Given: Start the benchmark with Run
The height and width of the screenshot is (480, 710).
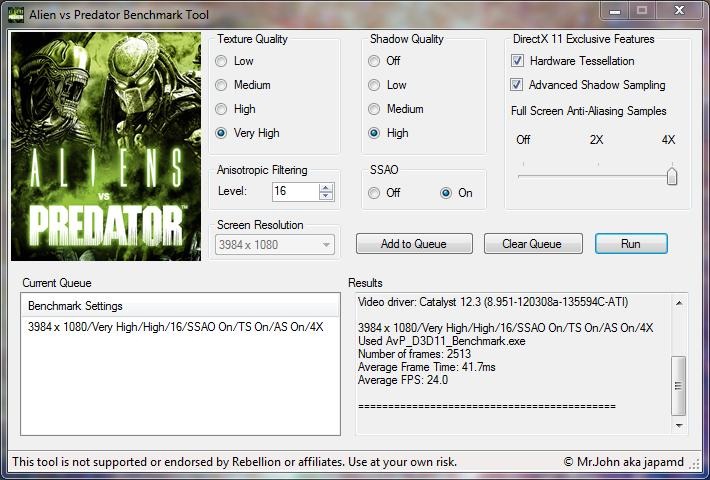Looking at the screenshot, I should pos(630,244).
